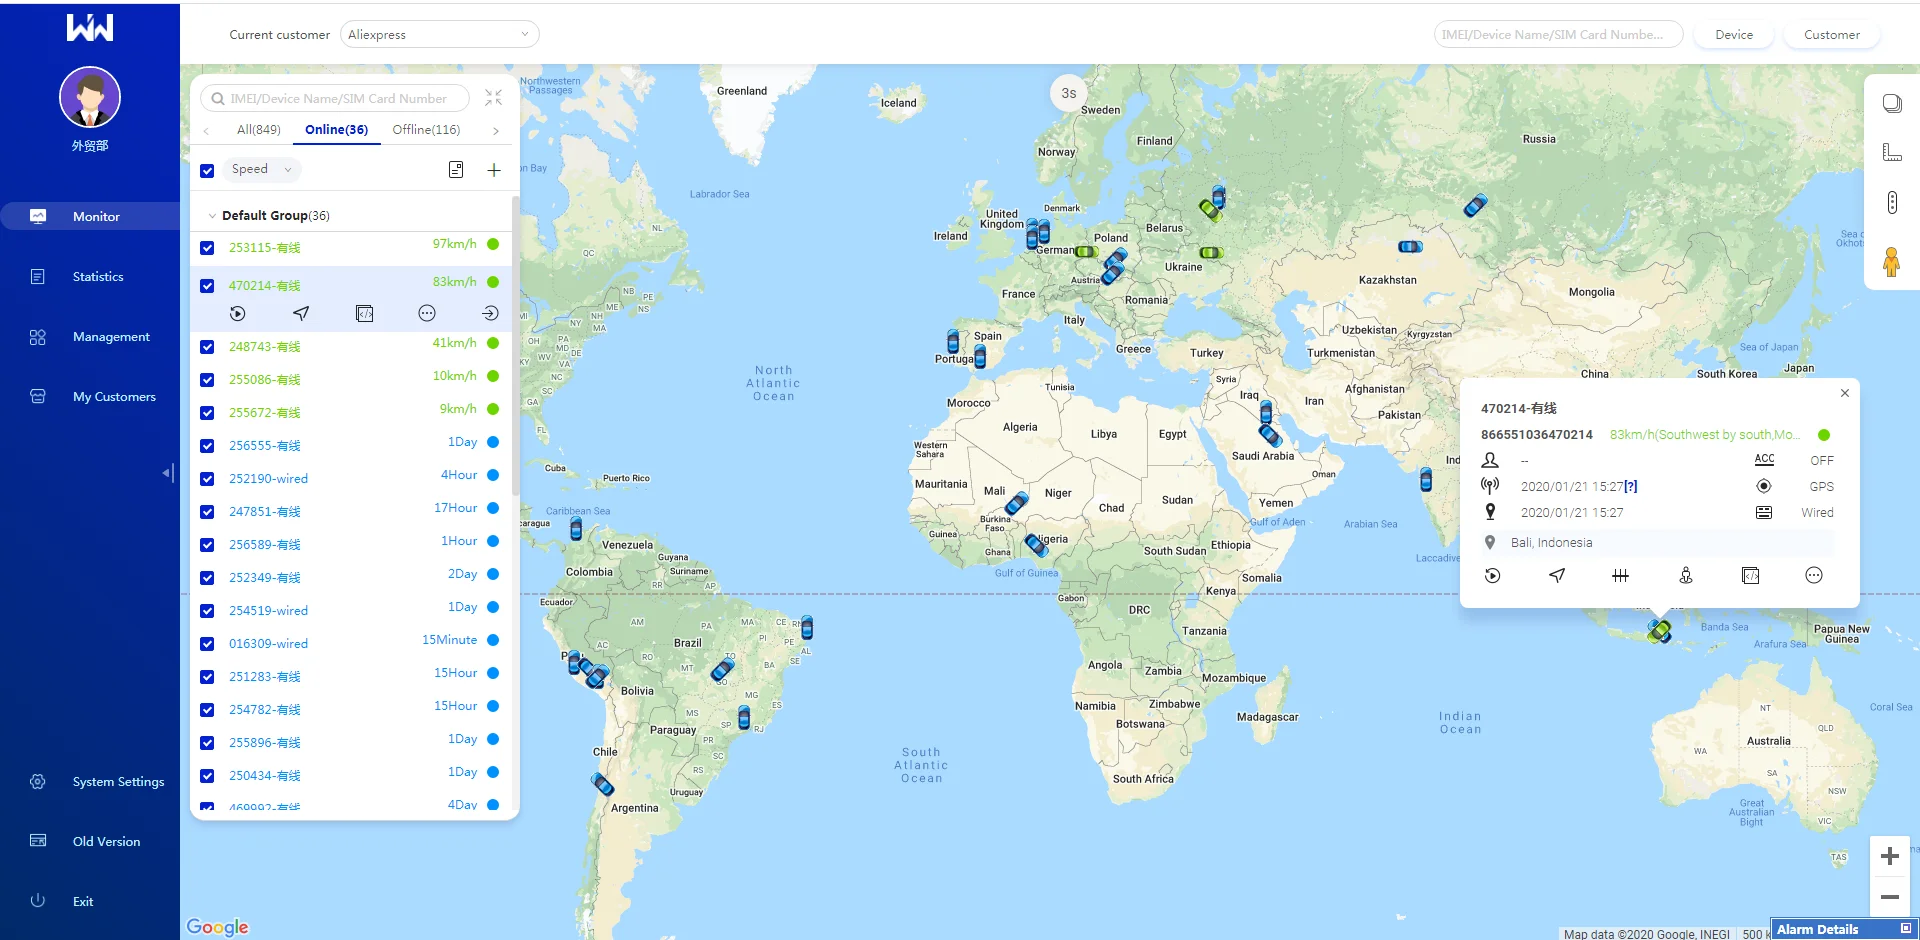Click the tracking arrow icon in the 470214 list row
Image resolution: width=1920 pixels, height=940 pixels.
[x=301, y=314]
